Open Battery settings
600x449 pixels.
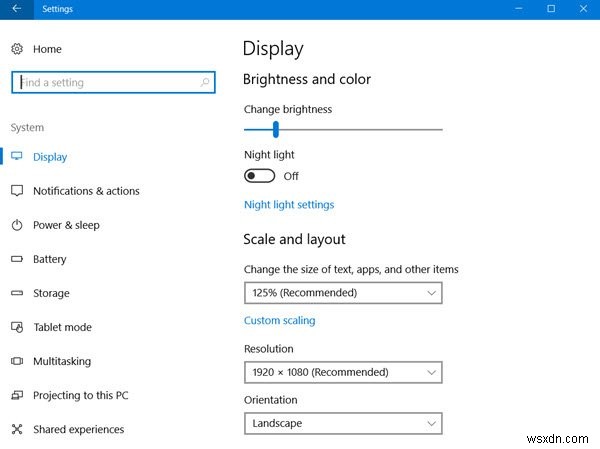(50, 259)
